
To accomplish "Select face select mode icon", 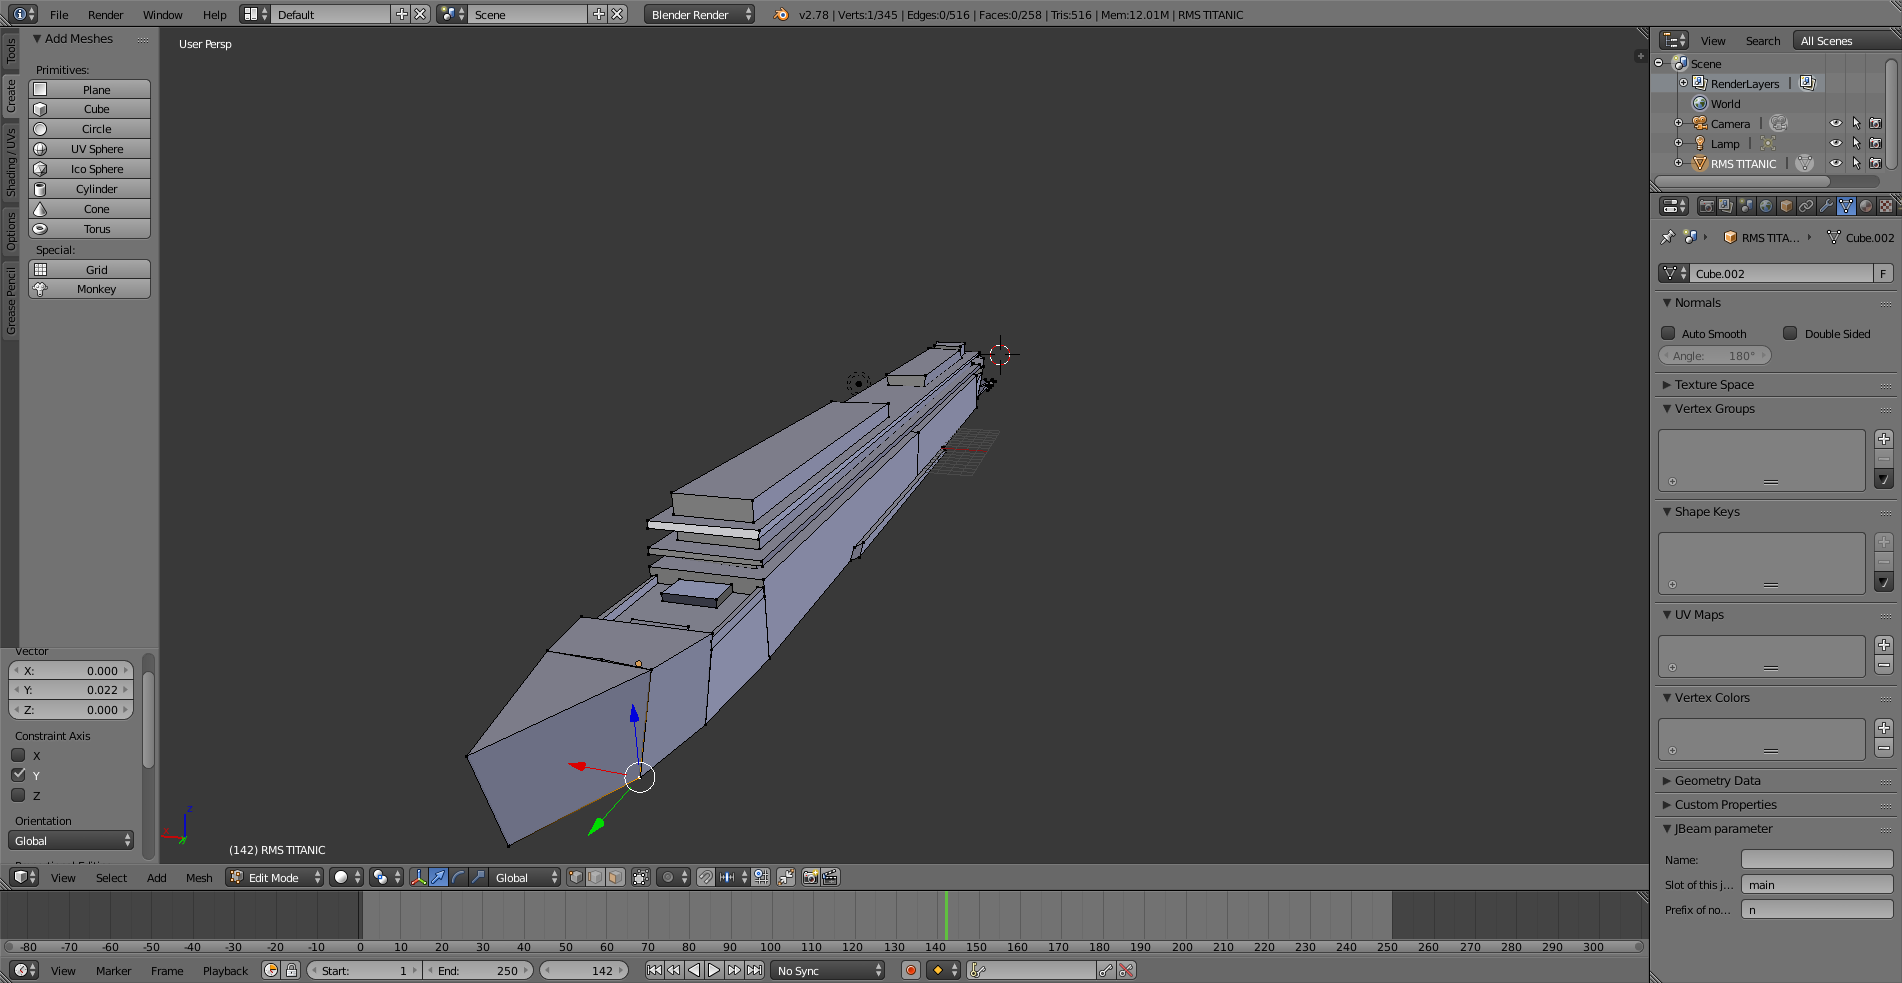I will [x=616, y=877].
